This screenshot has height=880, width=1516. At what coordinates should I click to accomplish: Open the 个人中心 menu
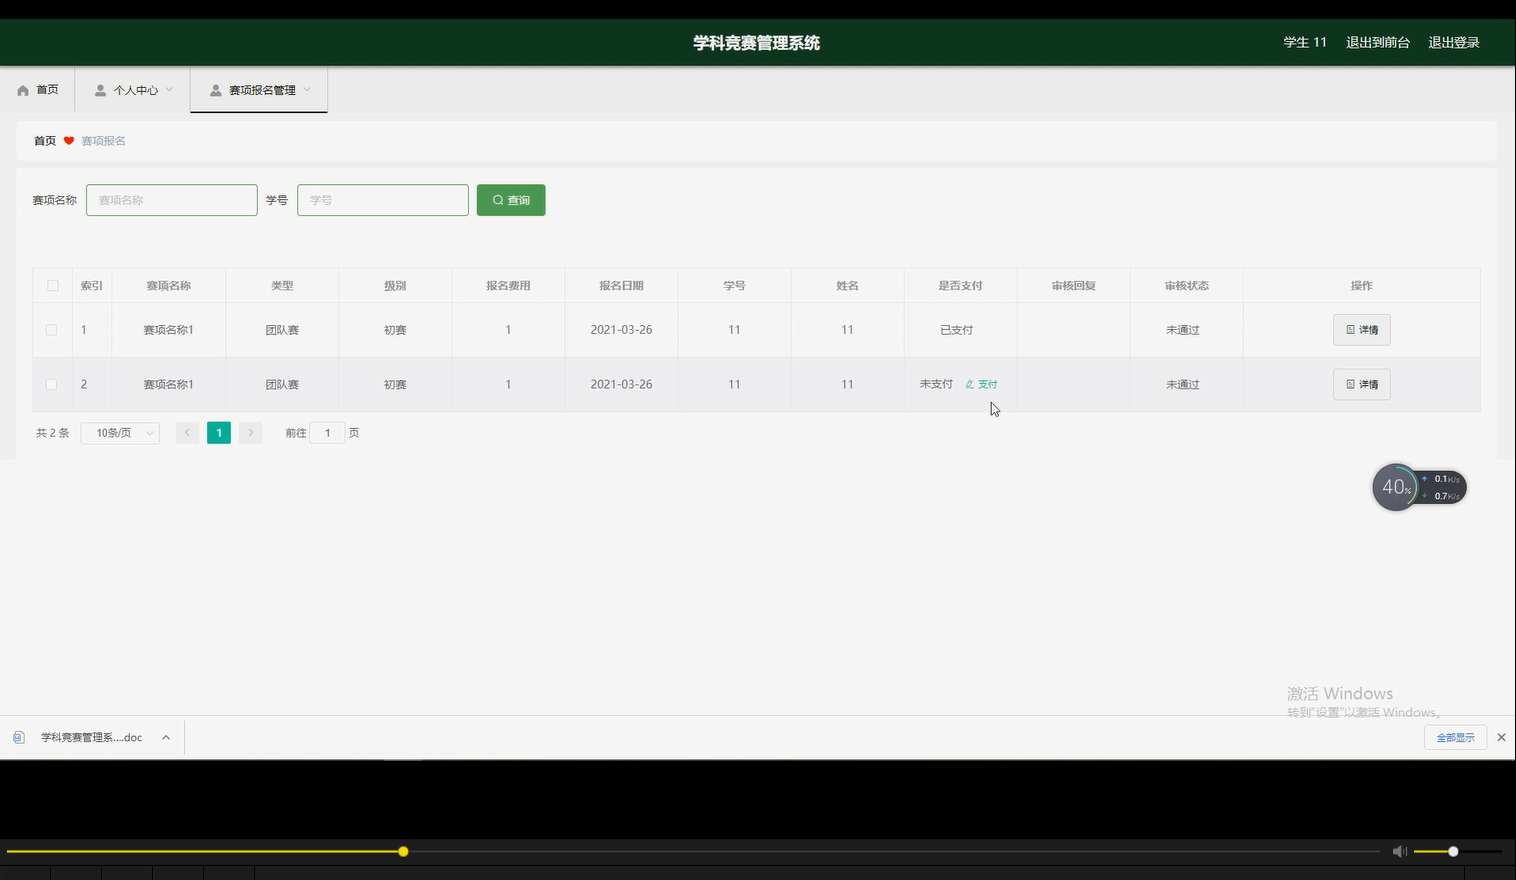tap(134, 90)
